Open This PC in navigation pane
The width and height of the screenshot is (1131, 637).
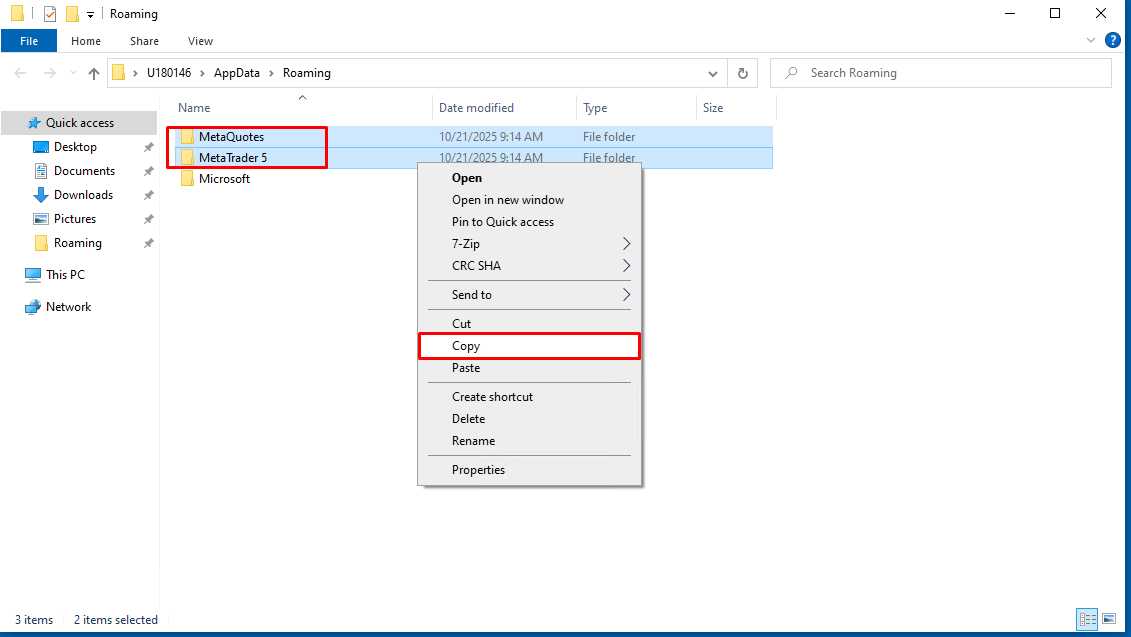click(x=65, y=275)
